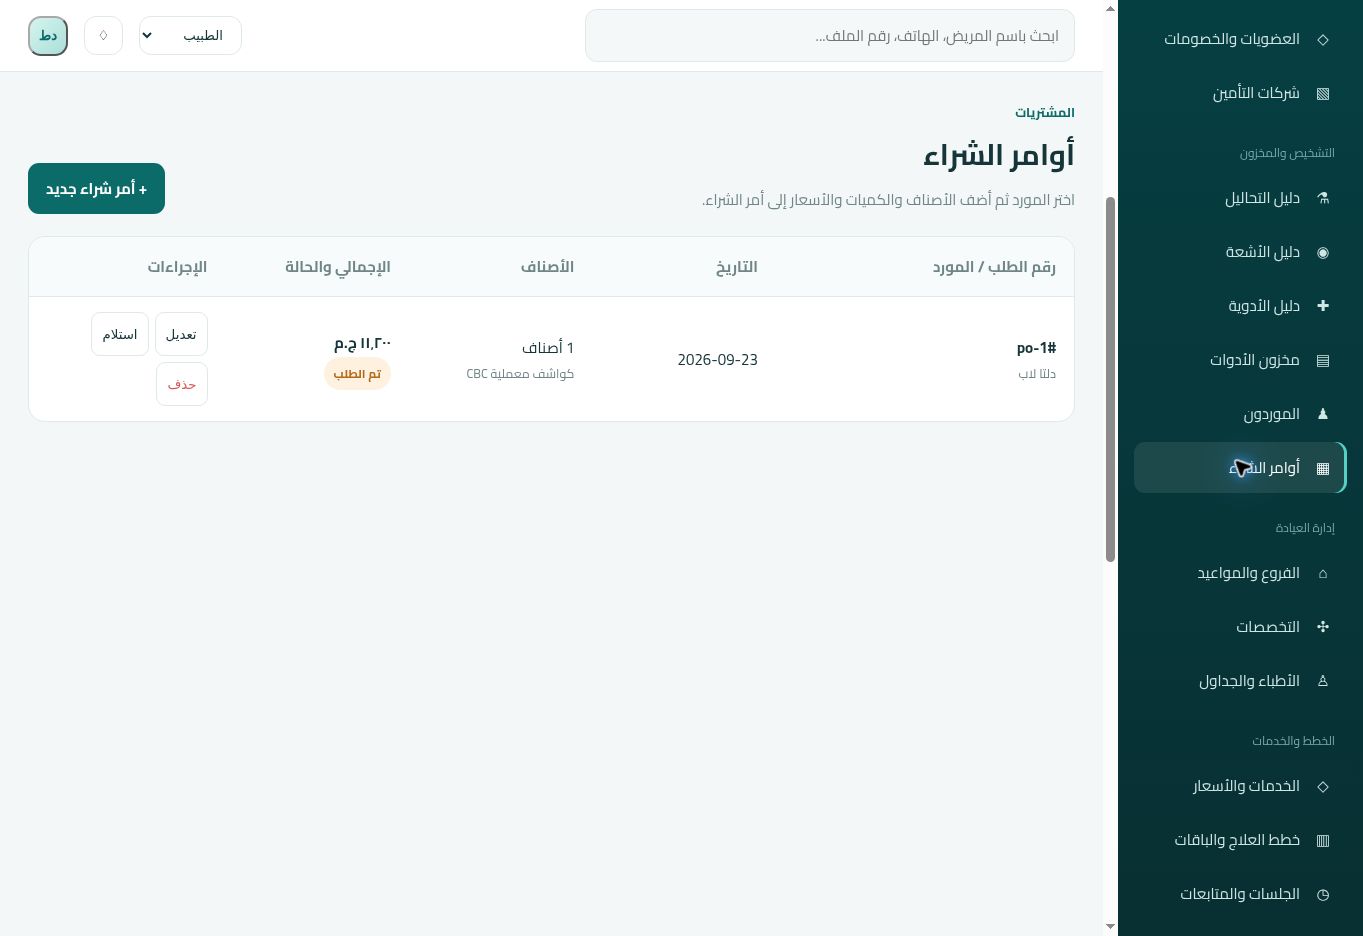Delete order po-1 with حذف
Viewport: 1363px width, 936px height.
[x=182, y=384]
